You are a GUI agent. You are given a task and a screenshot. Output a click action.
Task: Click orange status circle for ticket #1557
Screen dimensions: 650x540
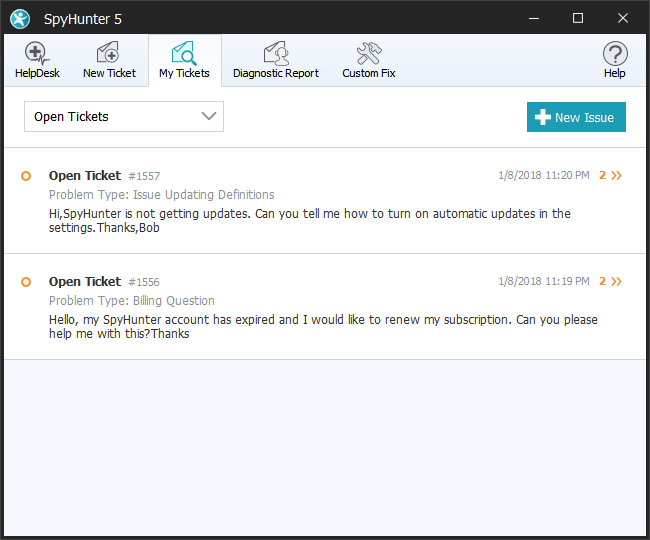click(x=26, y=176)
